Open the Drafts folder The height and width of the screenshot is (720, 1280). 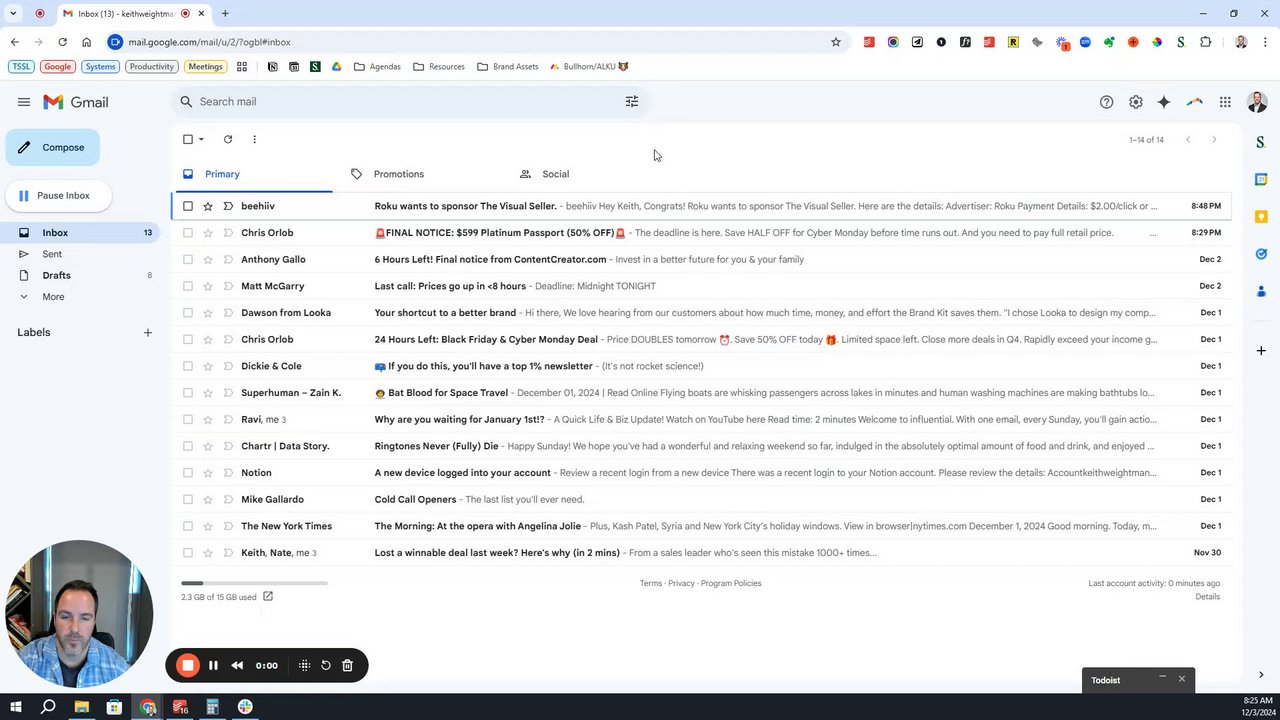click(x=56, y=275)
